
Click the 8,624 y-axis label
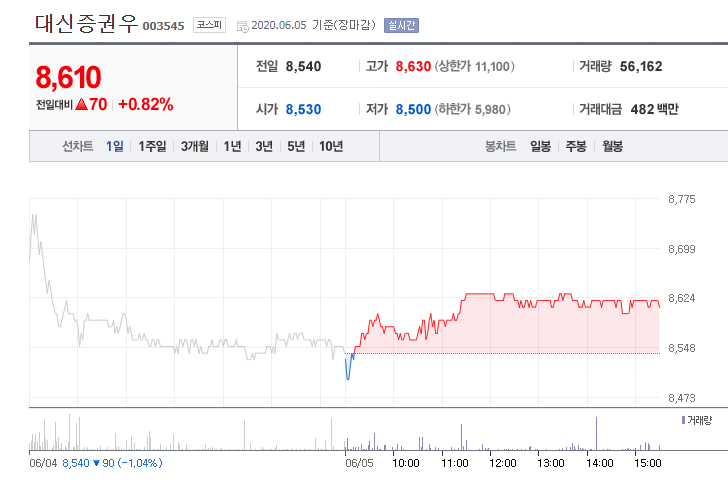(682, 298)
